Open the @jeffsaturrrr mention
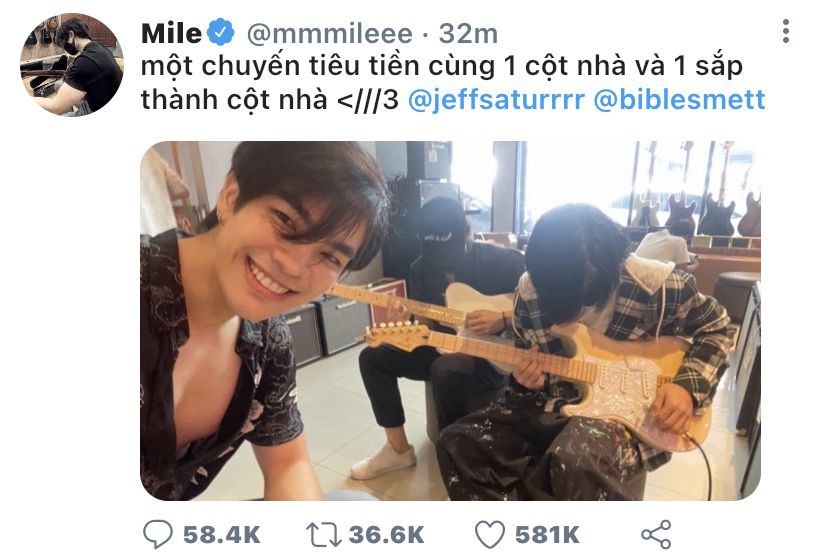 point(496,99)
